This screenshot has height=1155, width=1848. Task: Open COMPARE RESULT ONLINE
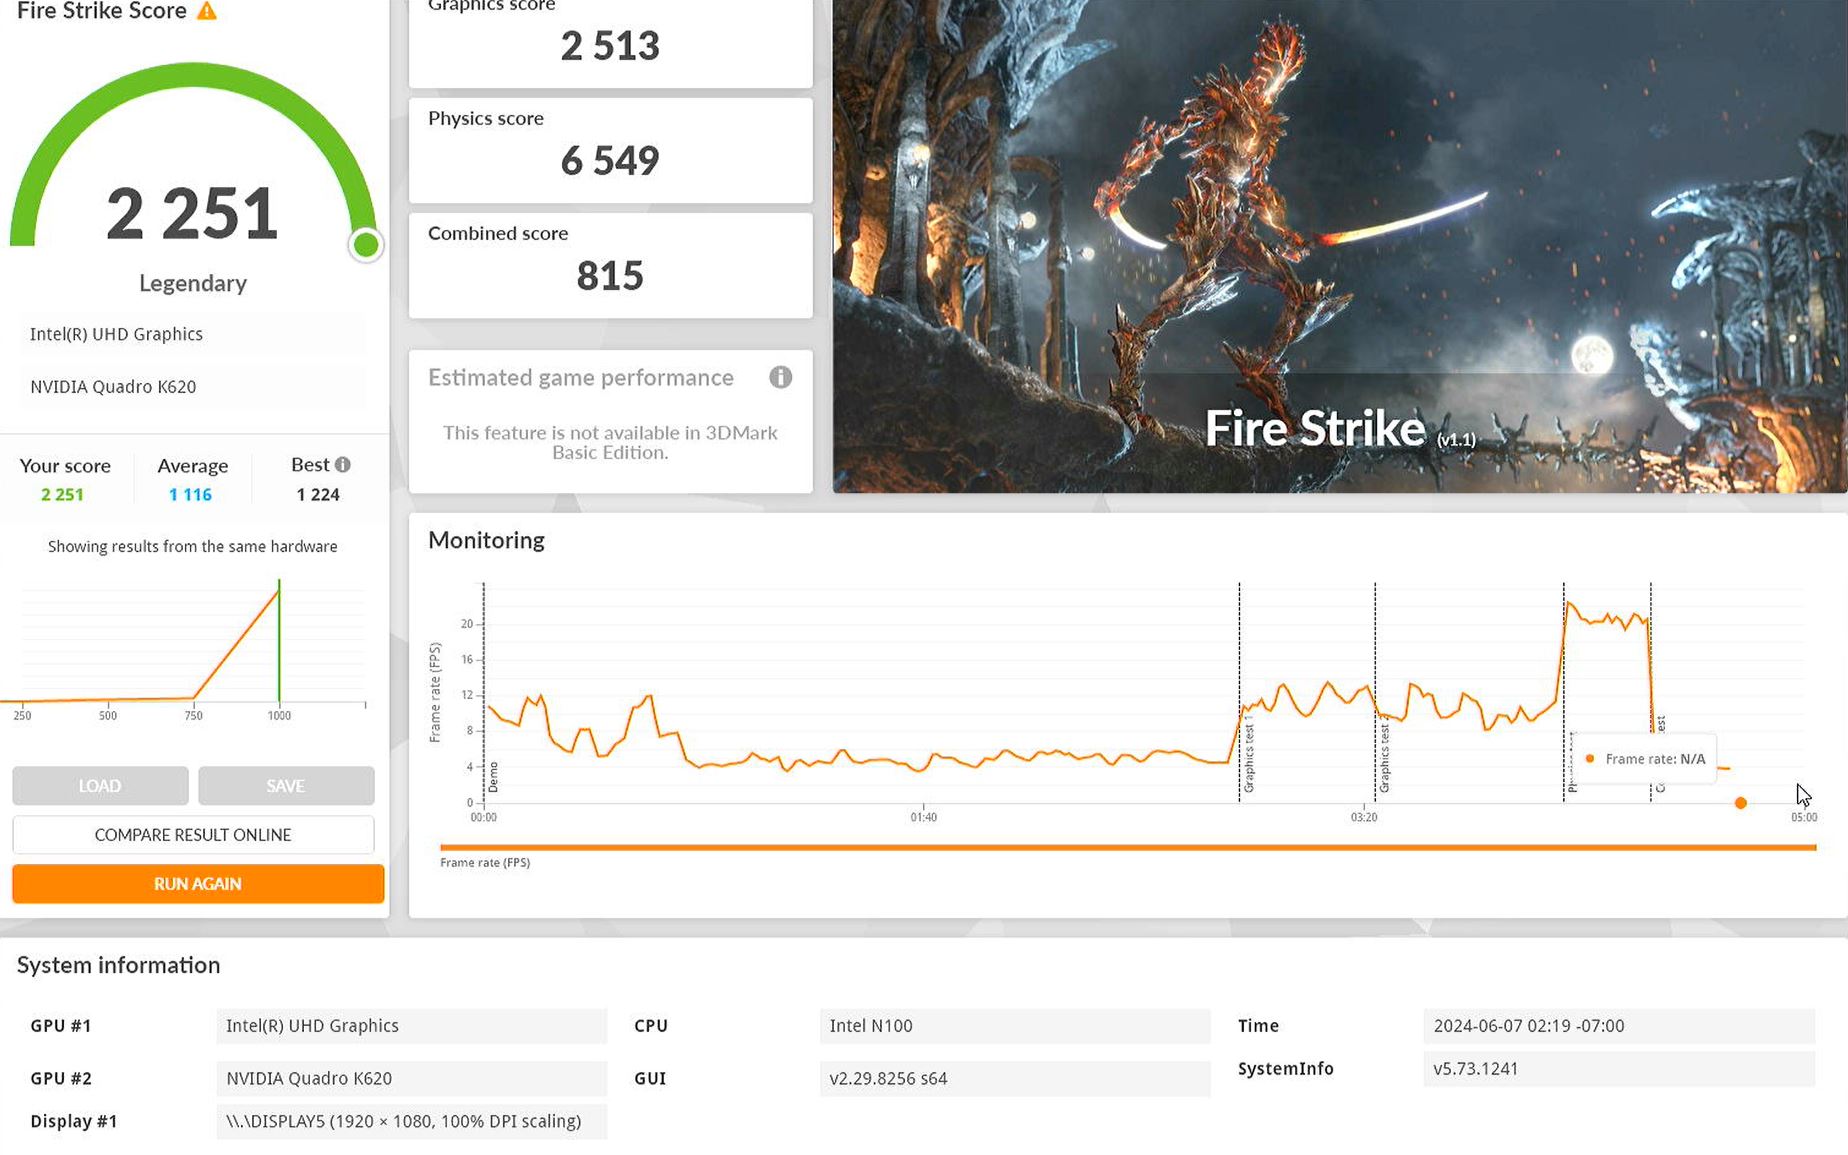193,835
